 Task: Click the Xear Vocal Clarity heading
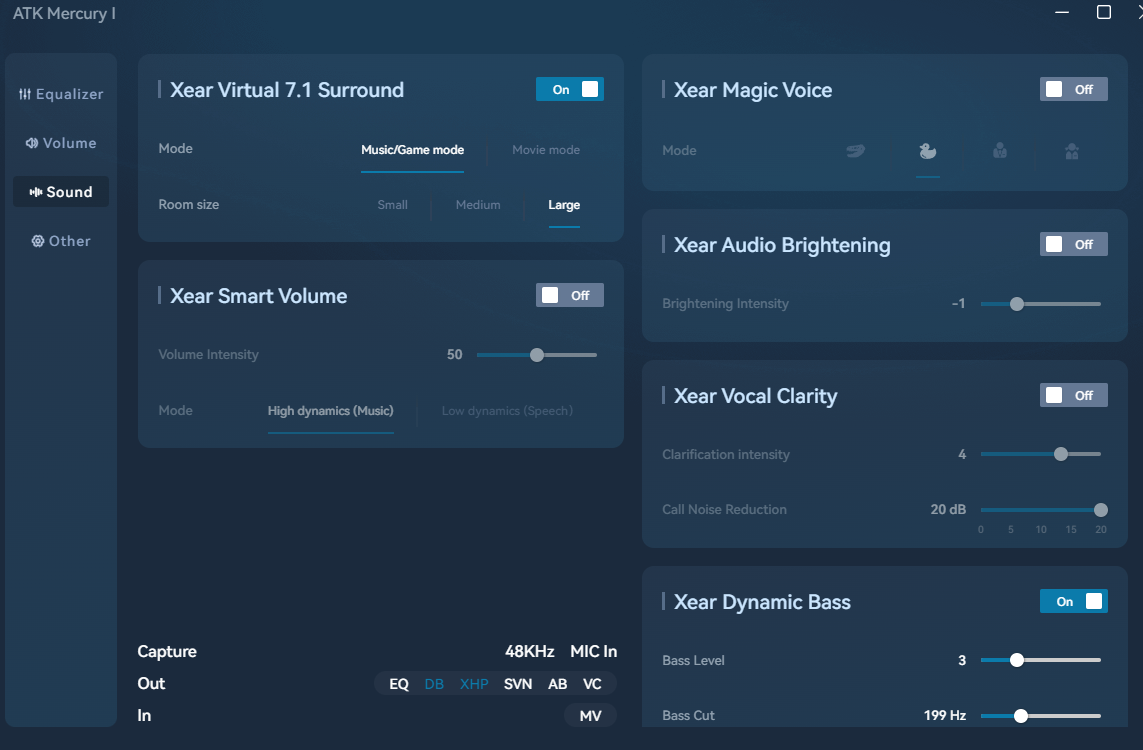[755, 396]
